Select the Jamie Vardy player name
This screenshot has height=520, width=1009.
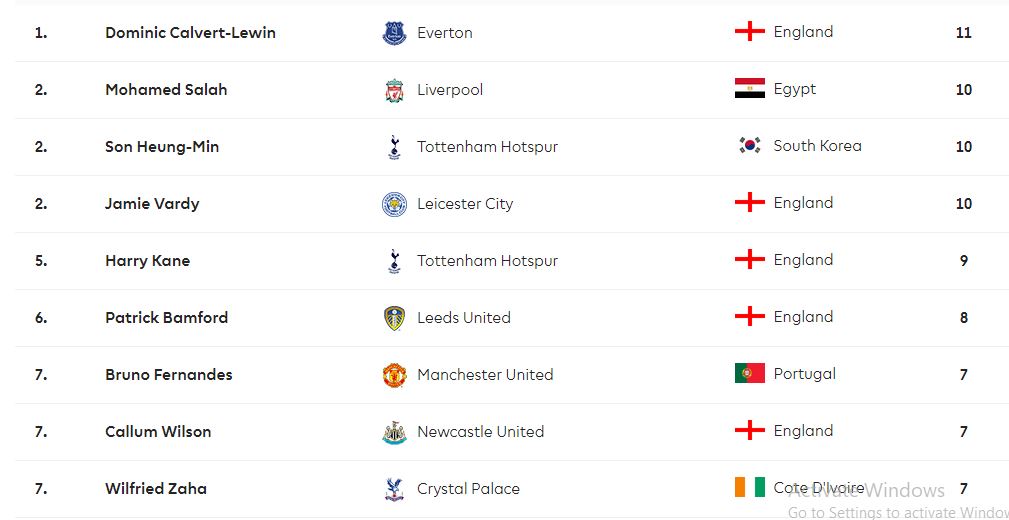[152, 204]
